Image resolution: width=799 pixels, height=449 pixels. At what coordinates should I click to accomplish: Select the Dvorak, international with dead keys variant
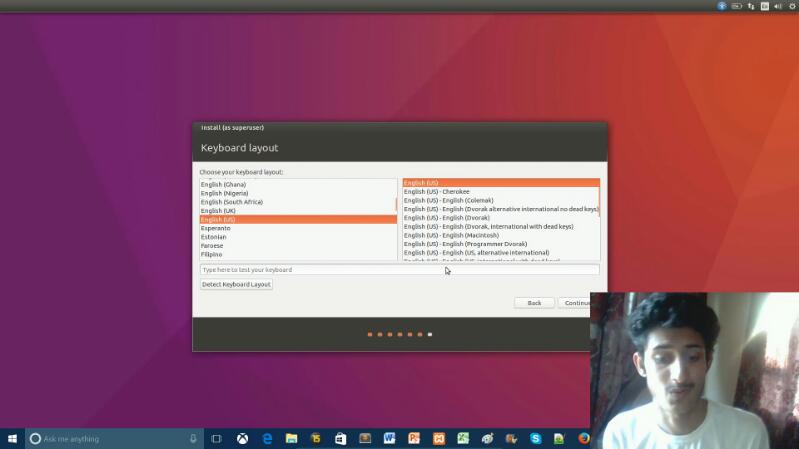[x=501, y=226]
